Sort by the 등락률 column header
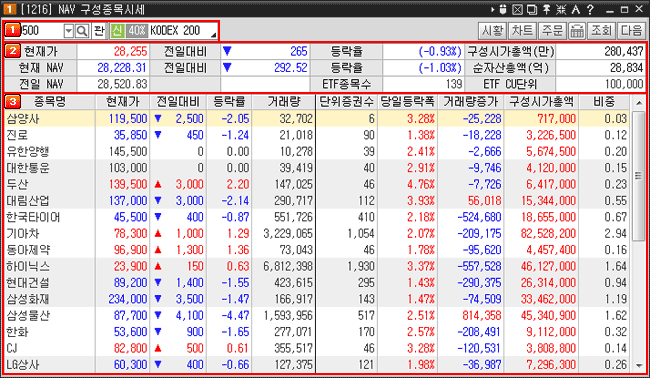This screenshot has width=650, height=378. coord(229,102)
